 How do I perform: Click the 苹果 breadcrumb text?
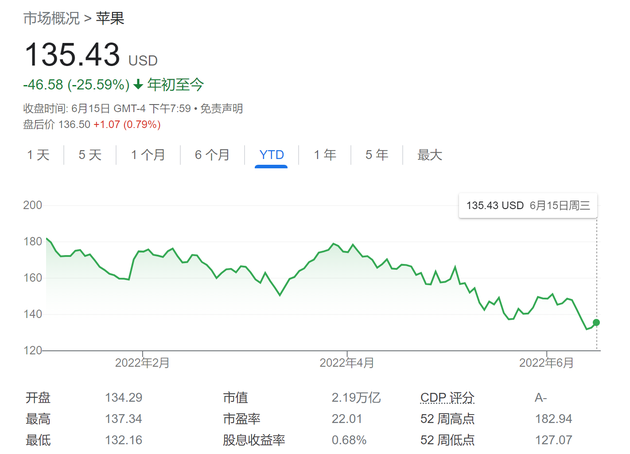pyautogui.click(x=110, y=19)
